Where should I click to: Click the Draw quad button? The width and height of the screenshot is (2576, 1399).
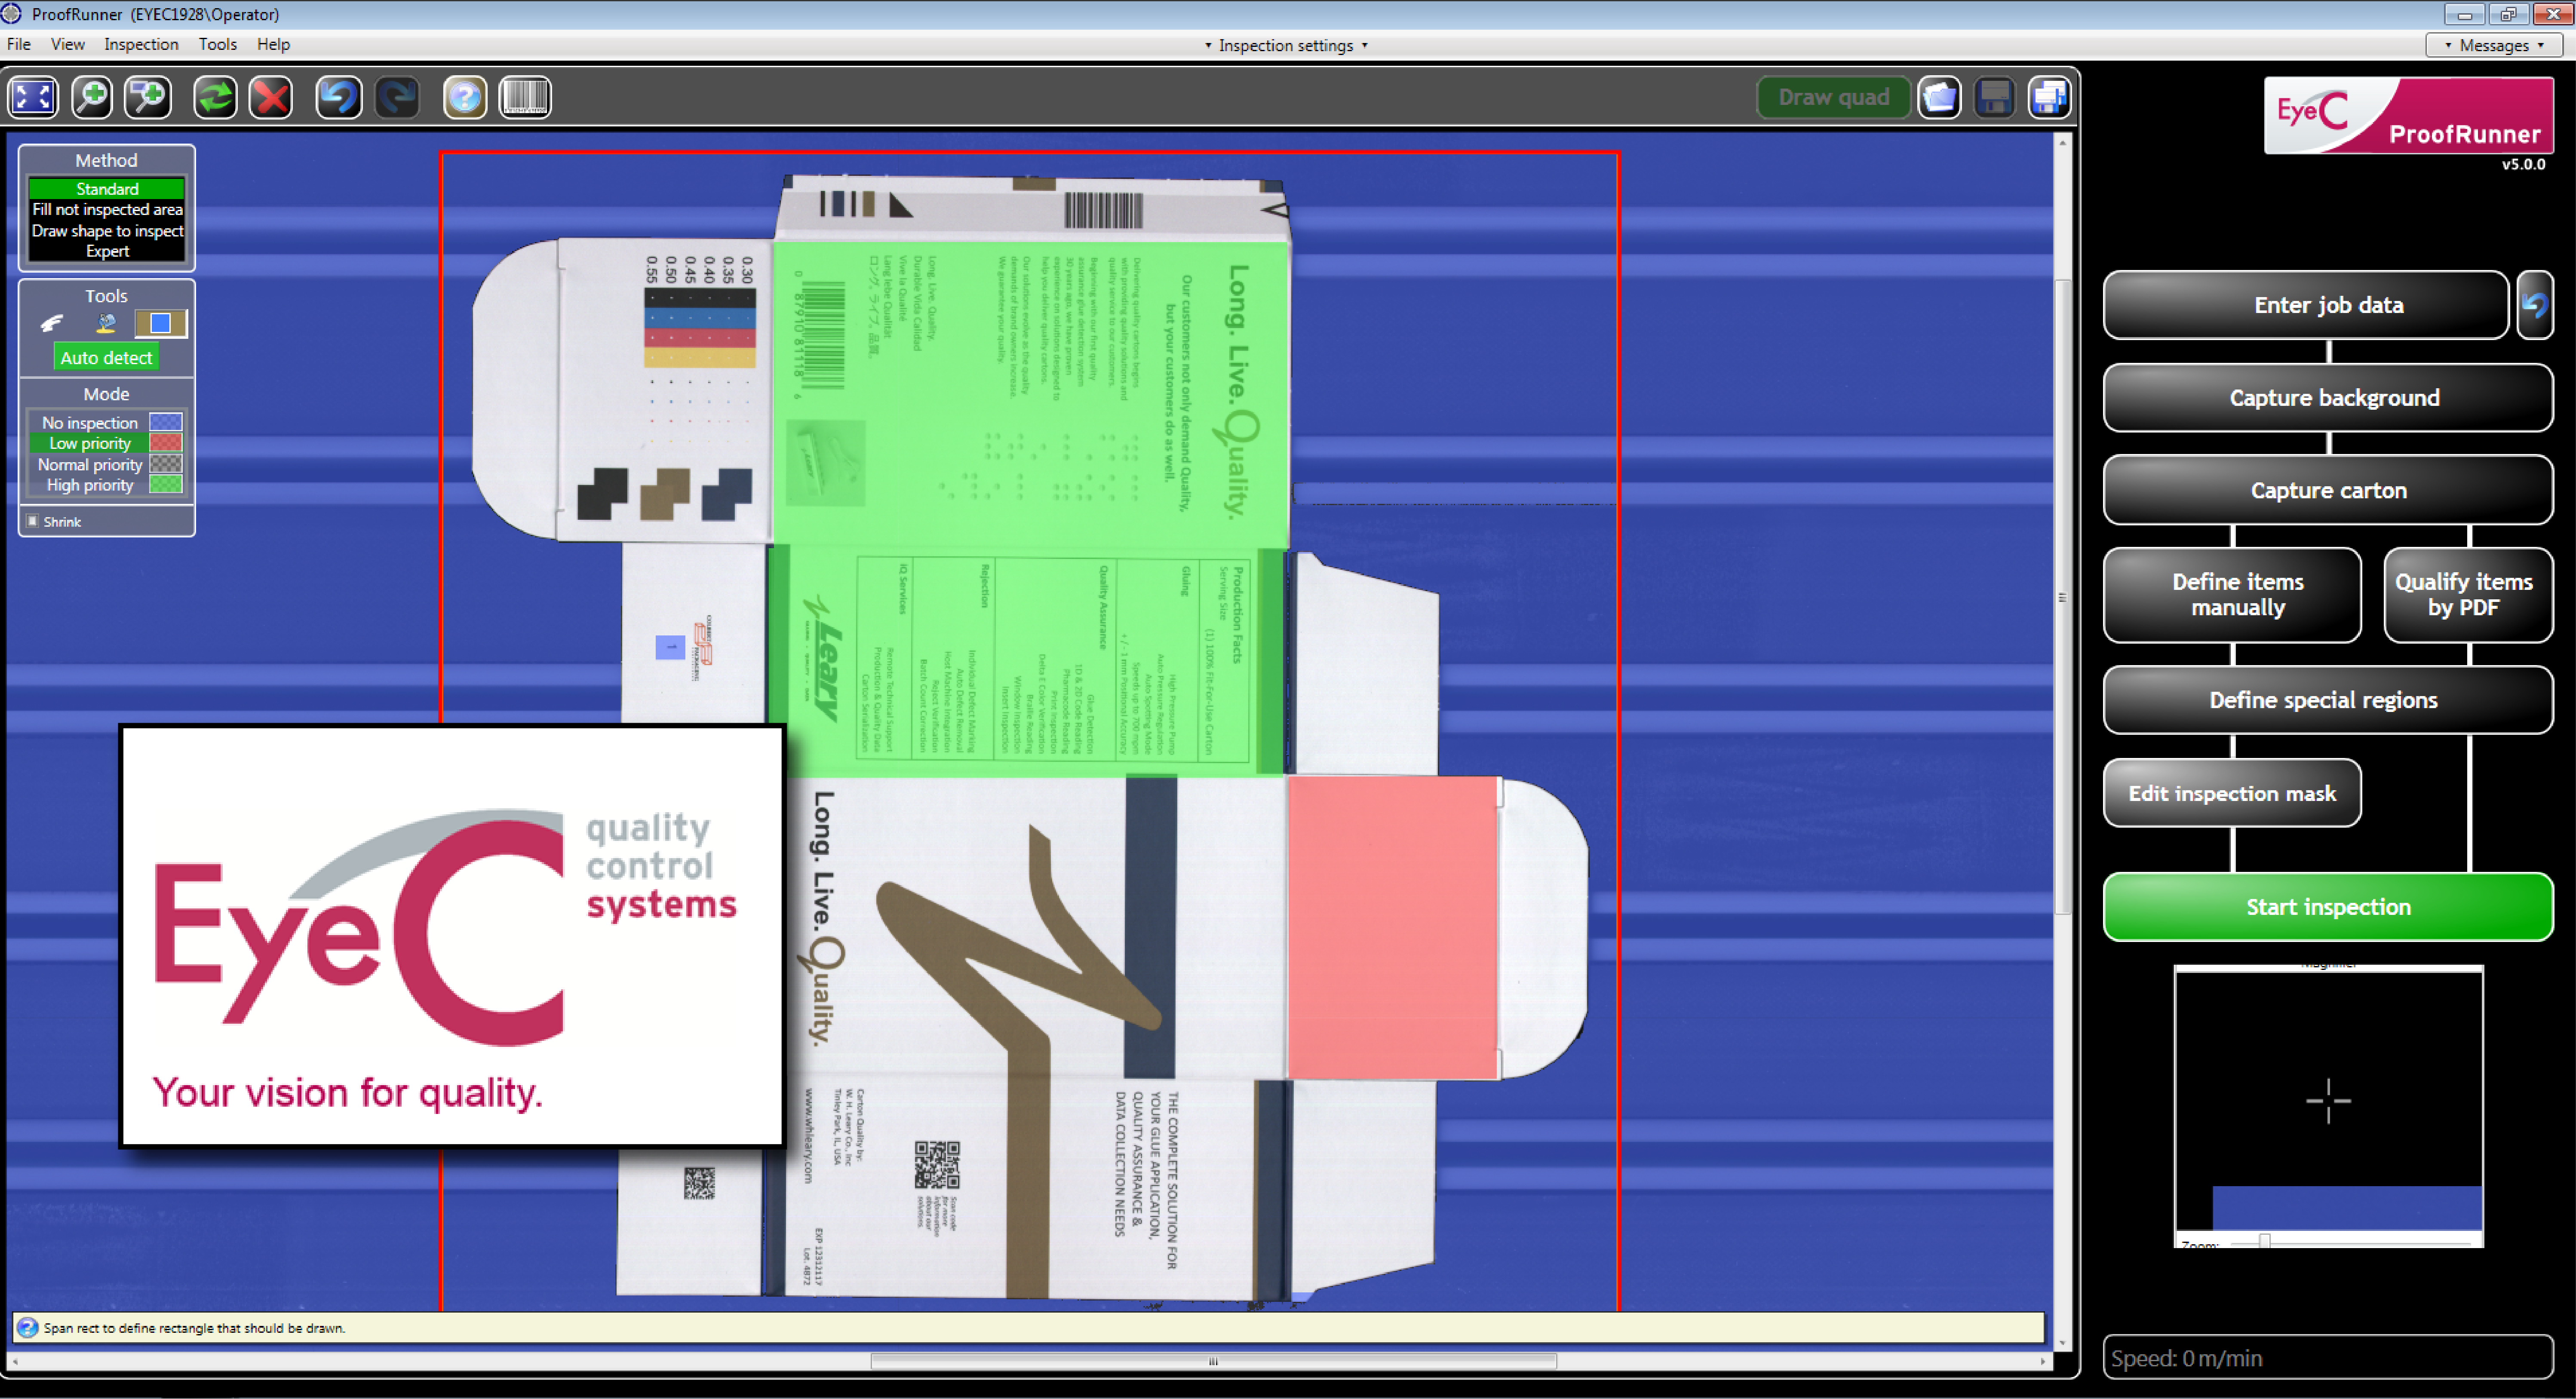coord(1833,97)
